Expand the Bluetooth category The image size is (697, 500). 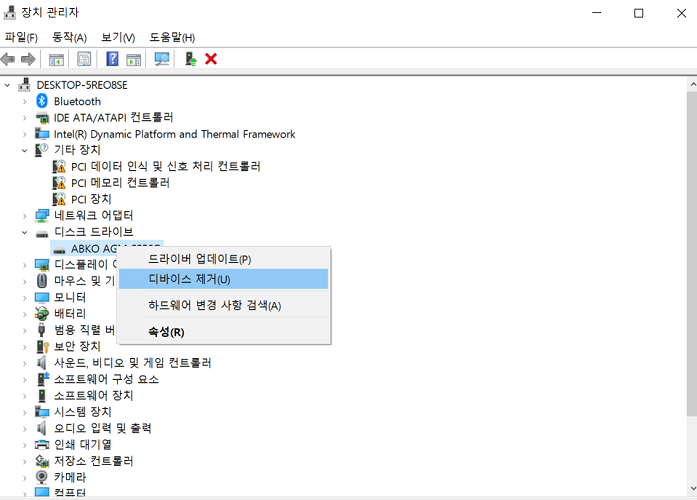tap(25, 101)
